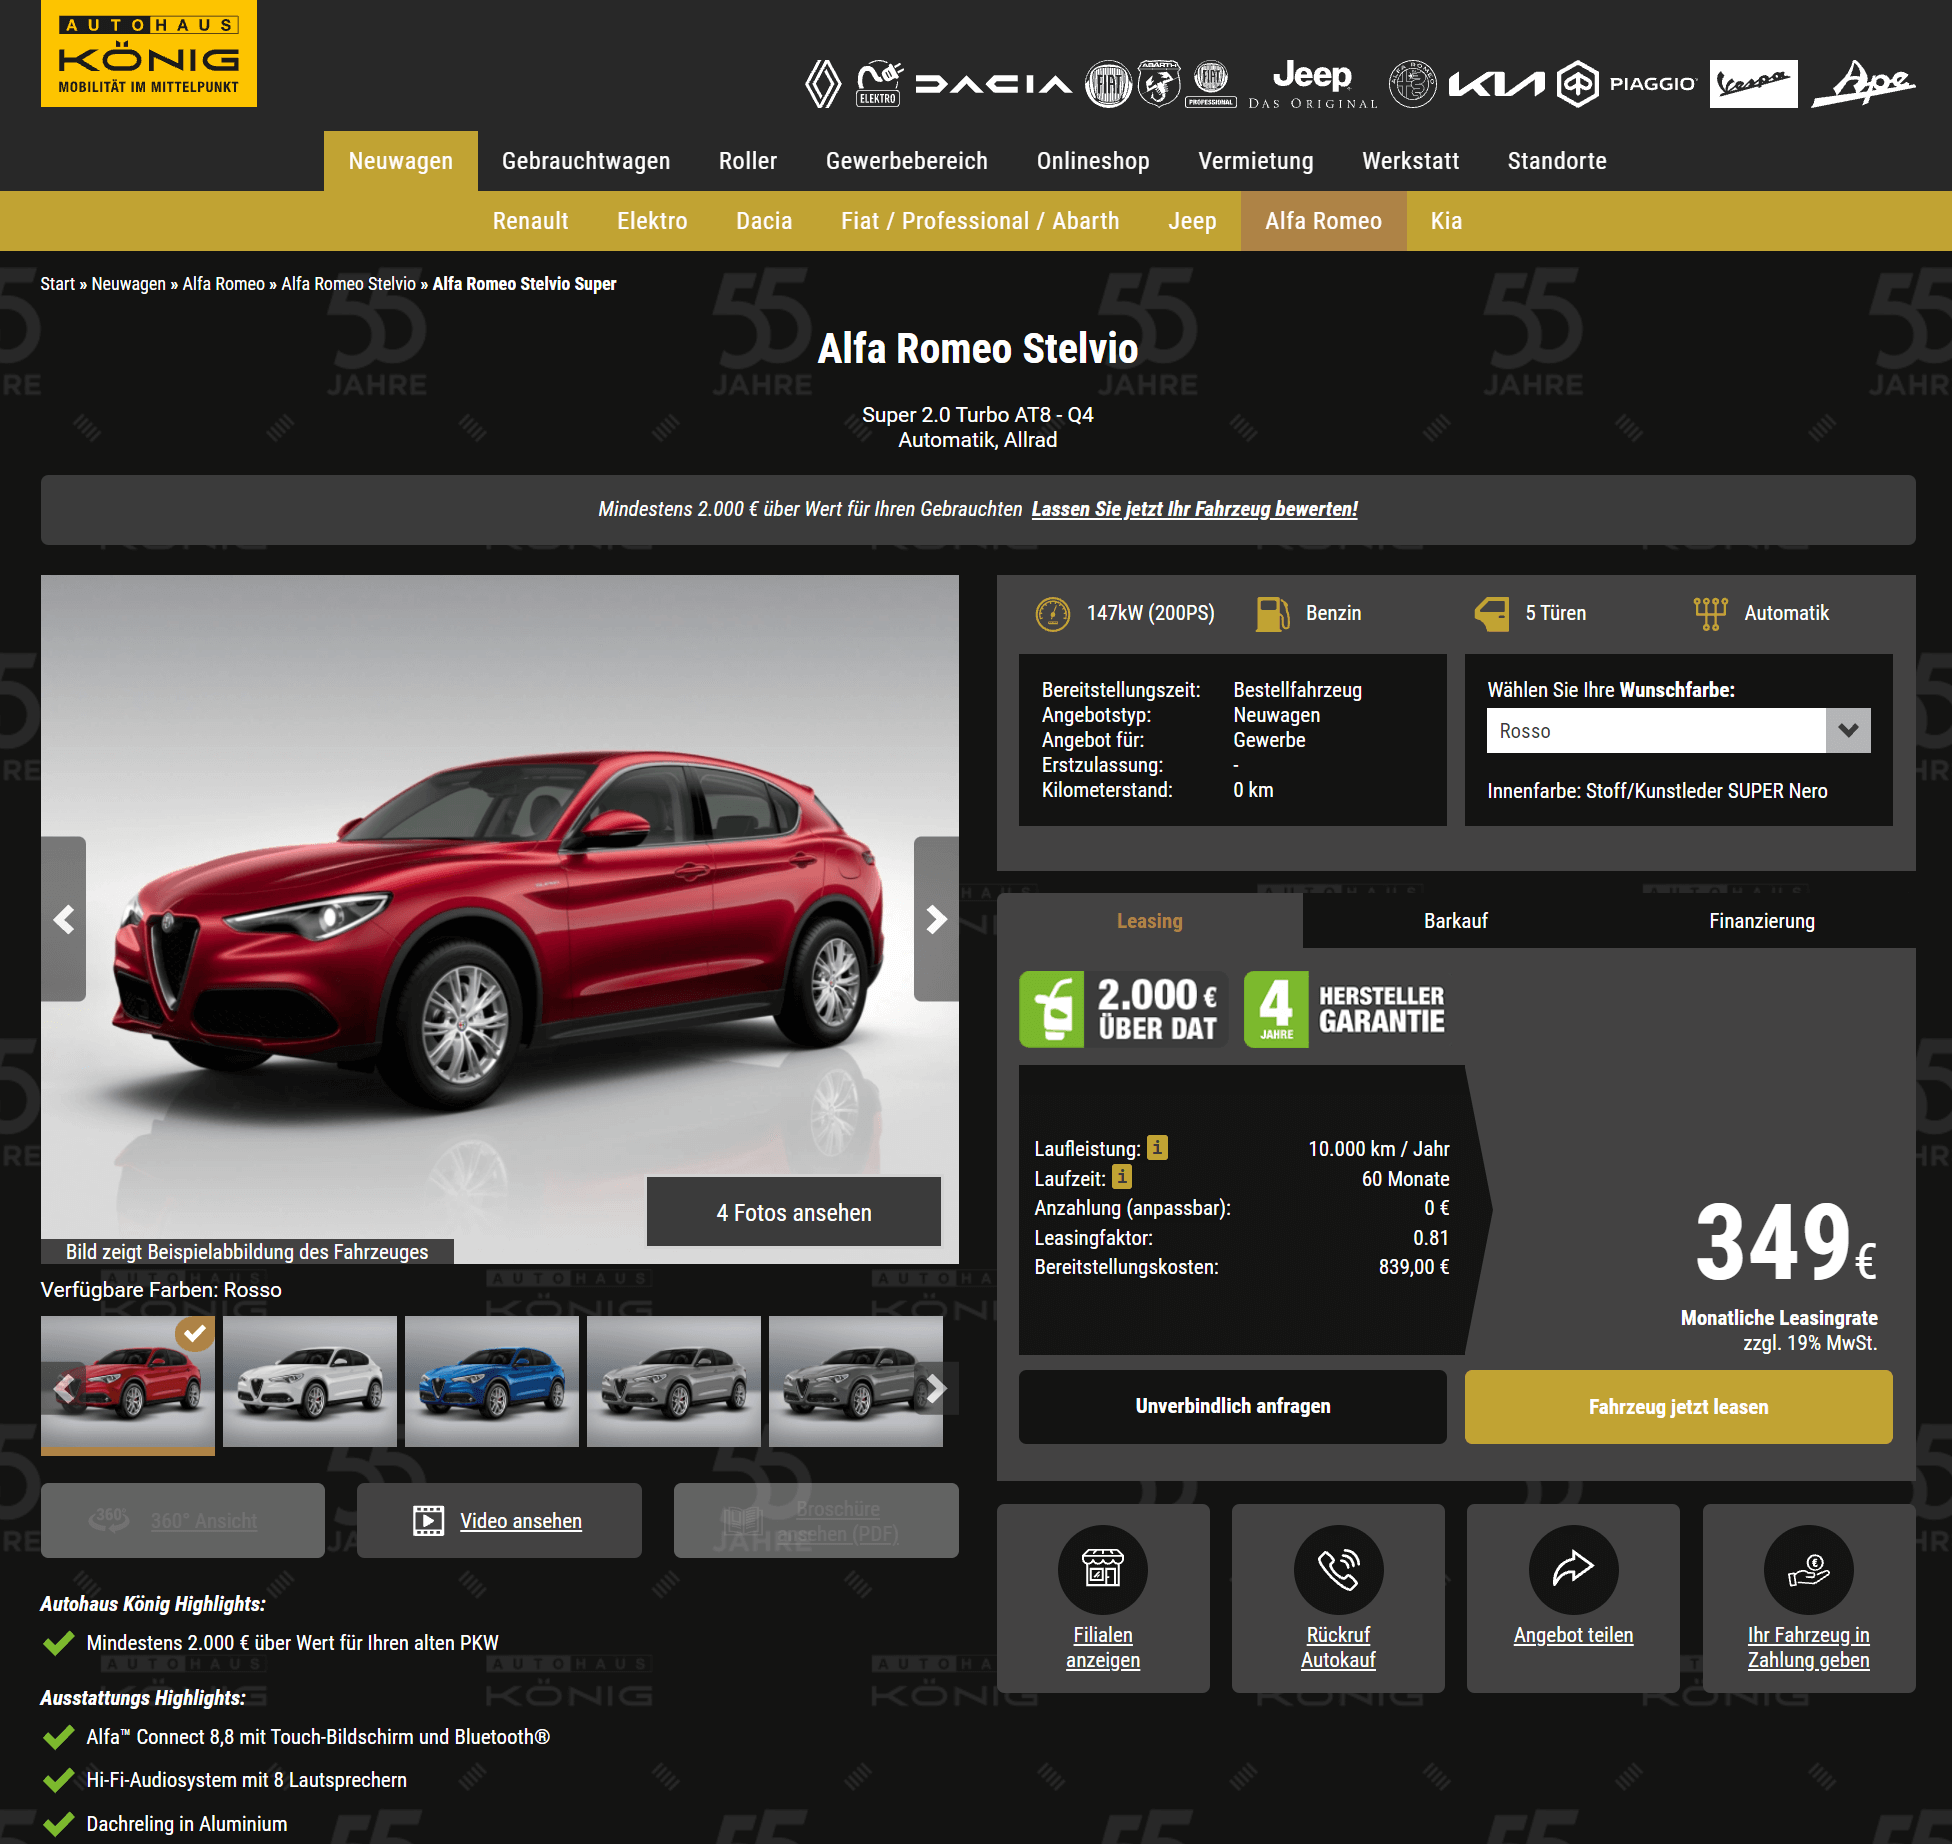The height and width of the screenshot is (1844, 1952).
Task: Go to Alfa Romeo Stelvio breadcrumb link
Action: point(348,284)
